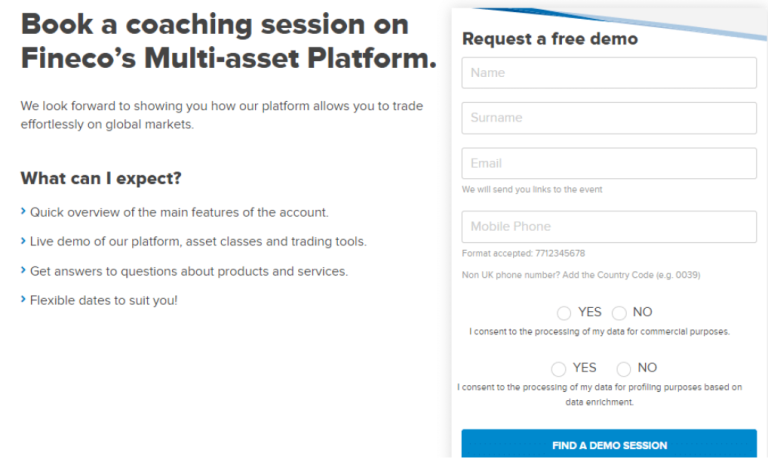Click the Book a coaching session headline
The height and width of the screenshot is (462, 768).
pos(228,41)
